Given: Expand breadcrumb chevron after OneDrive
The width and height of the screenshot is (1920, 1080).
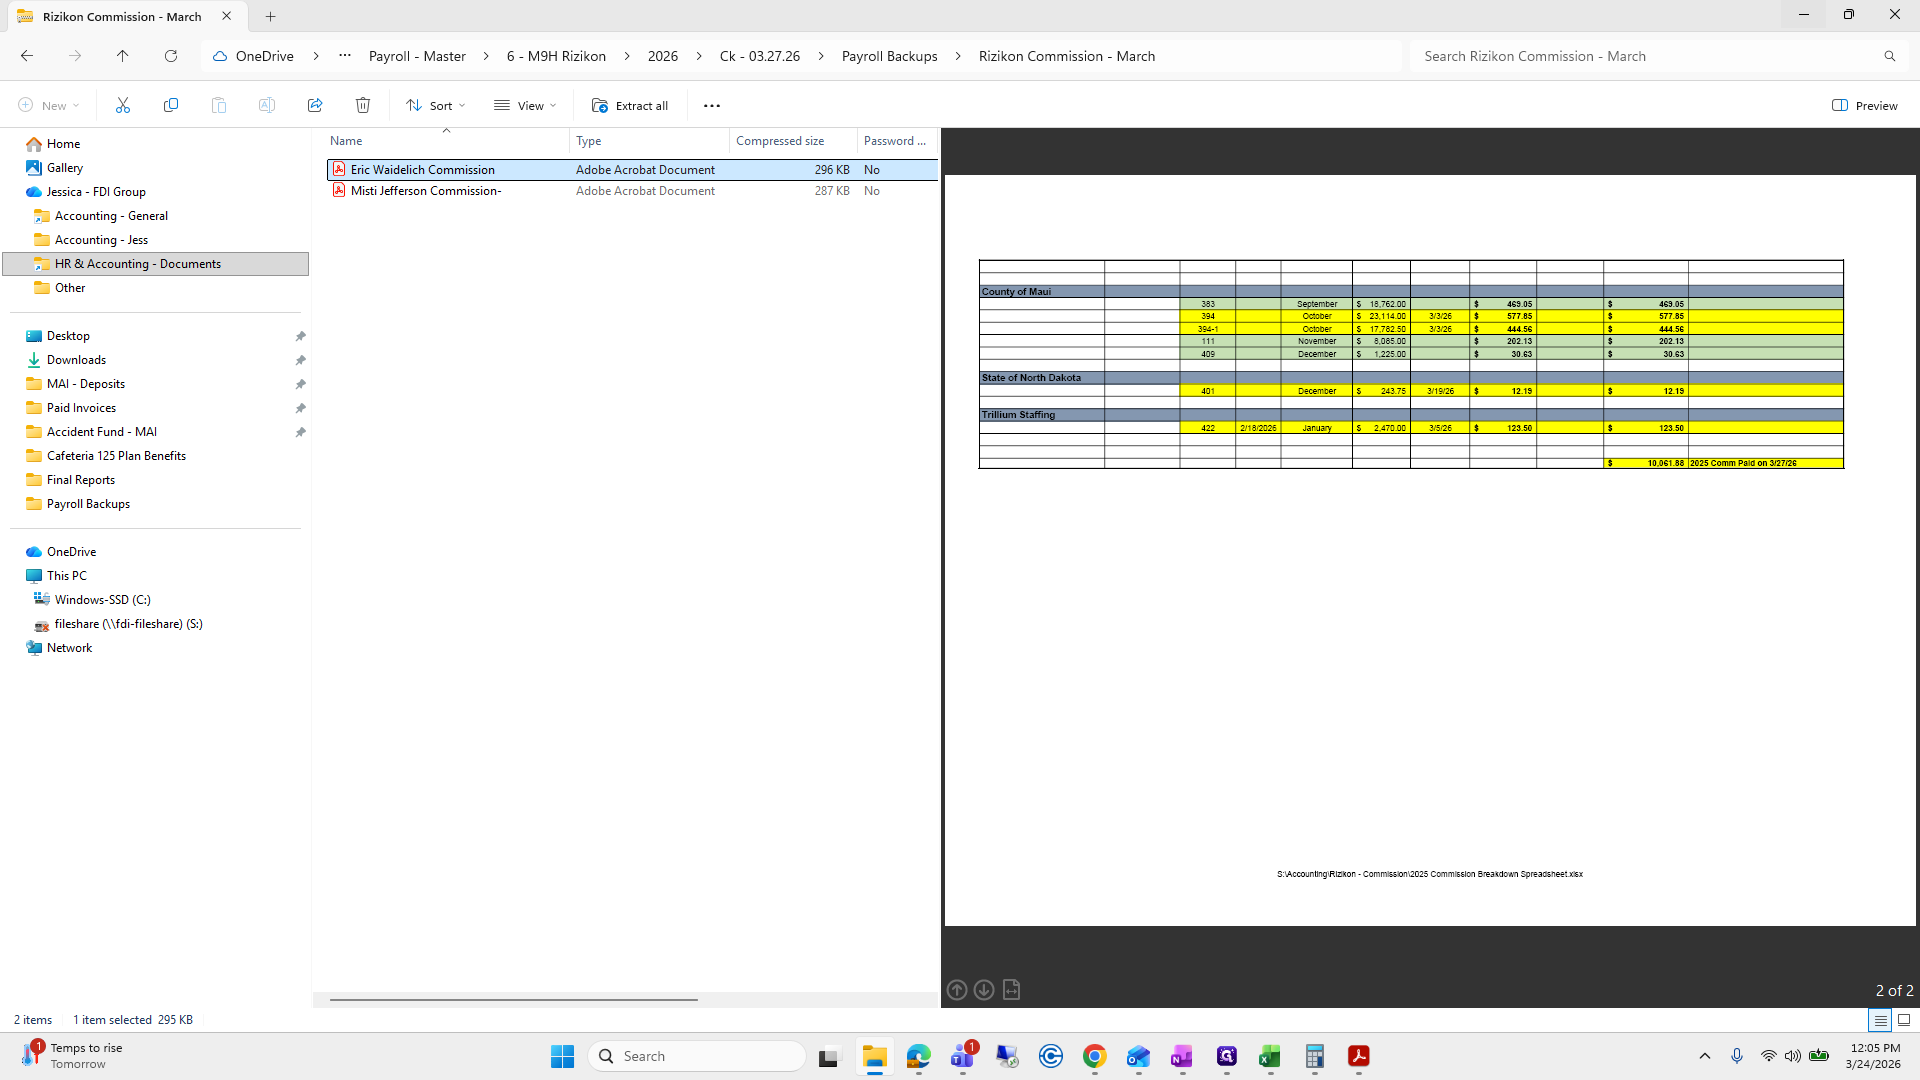Looking at the screenshot, I should click(316, 56).
